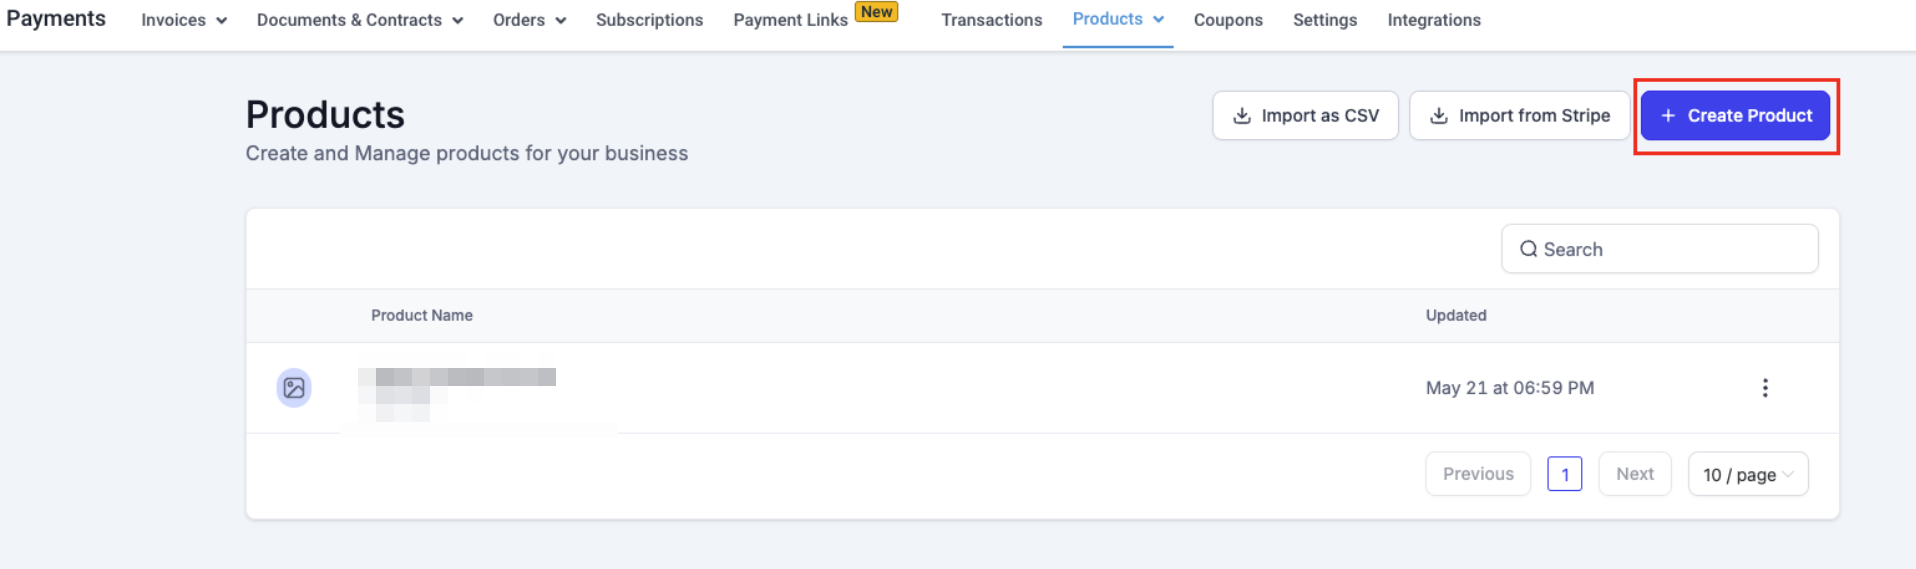
Task: Click the magnifier icon in the search box
Action: coord(1529,249)
